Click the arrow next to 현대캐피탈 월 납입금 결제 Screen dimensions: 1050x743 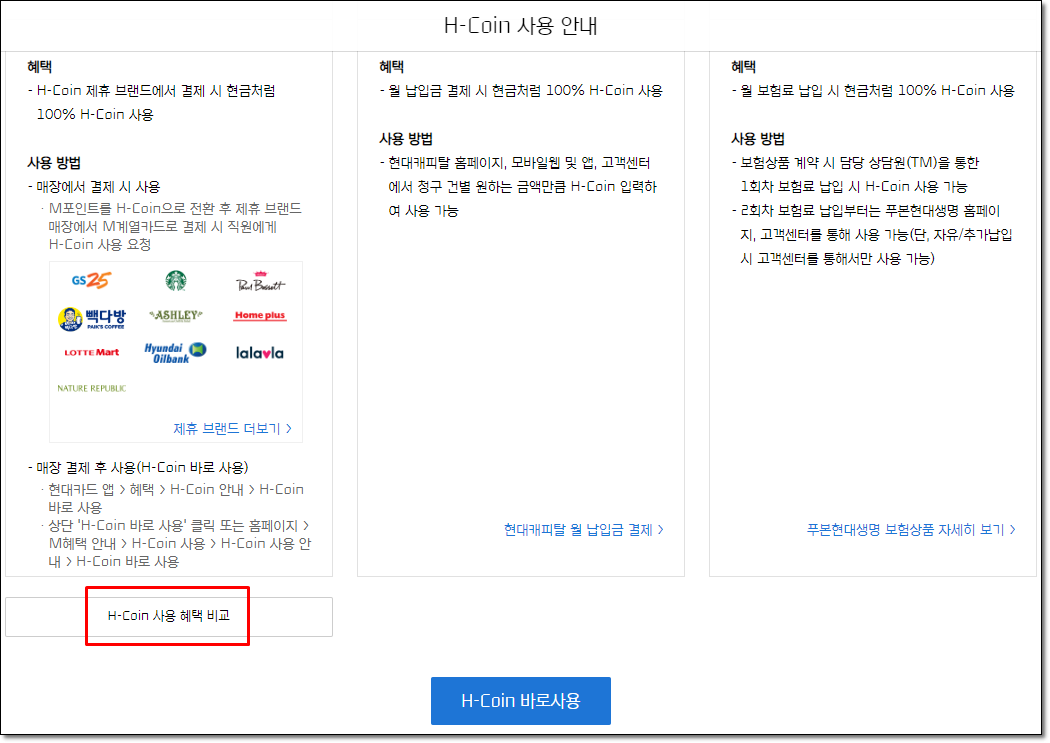tap(658, 531)
